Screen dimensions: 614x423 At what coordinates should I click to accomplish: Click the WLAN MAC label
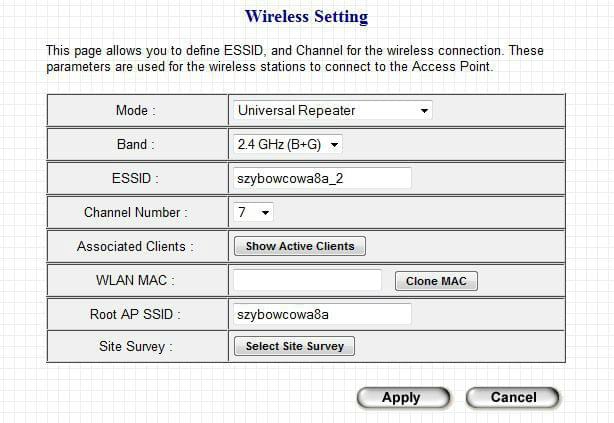tap(135, 281)
